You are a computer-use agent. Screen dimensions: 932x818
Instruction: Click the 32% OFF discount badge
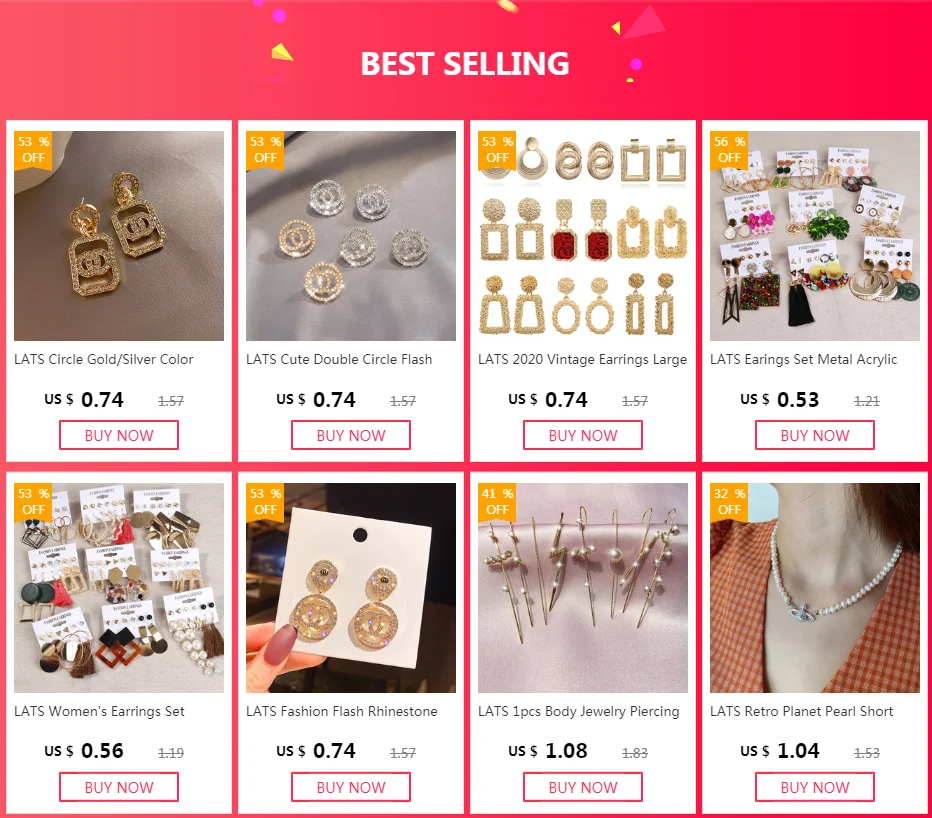point(729,502)
